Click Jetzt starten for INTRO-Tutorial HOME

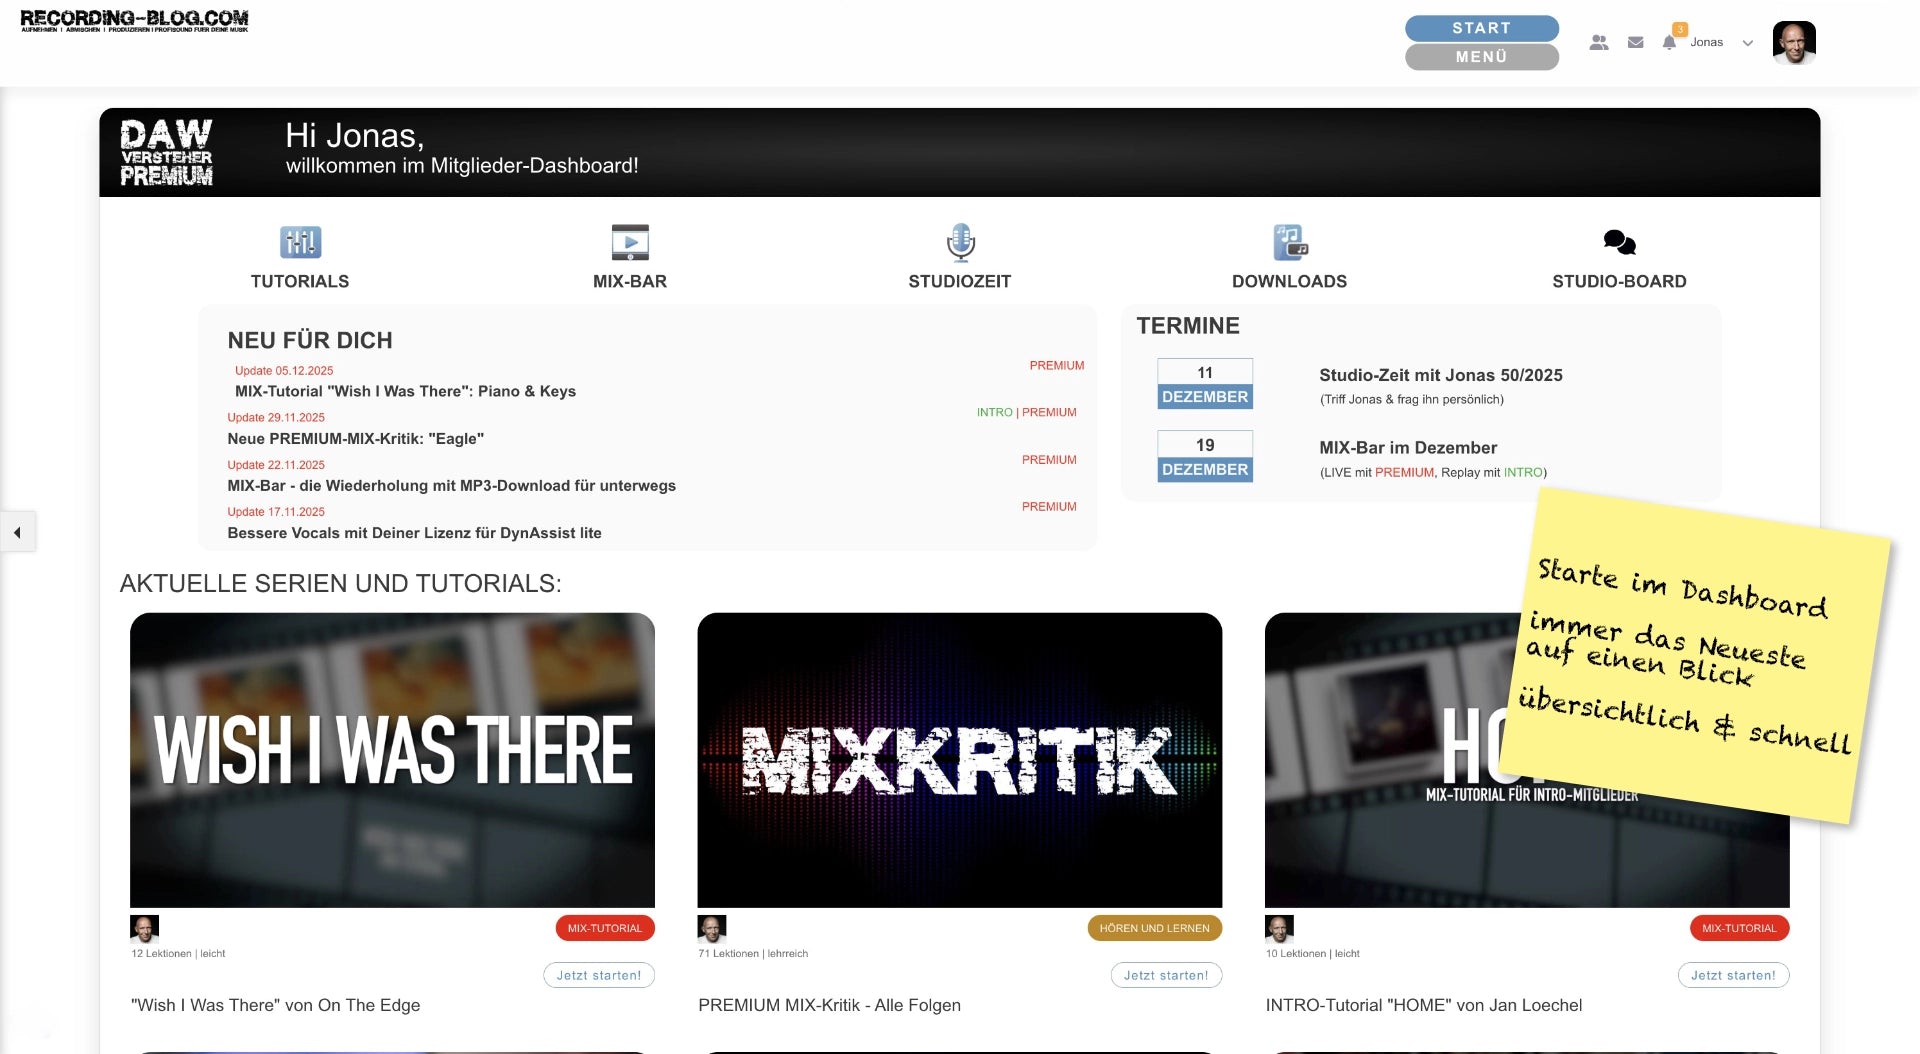click(x=1733, y=975)
